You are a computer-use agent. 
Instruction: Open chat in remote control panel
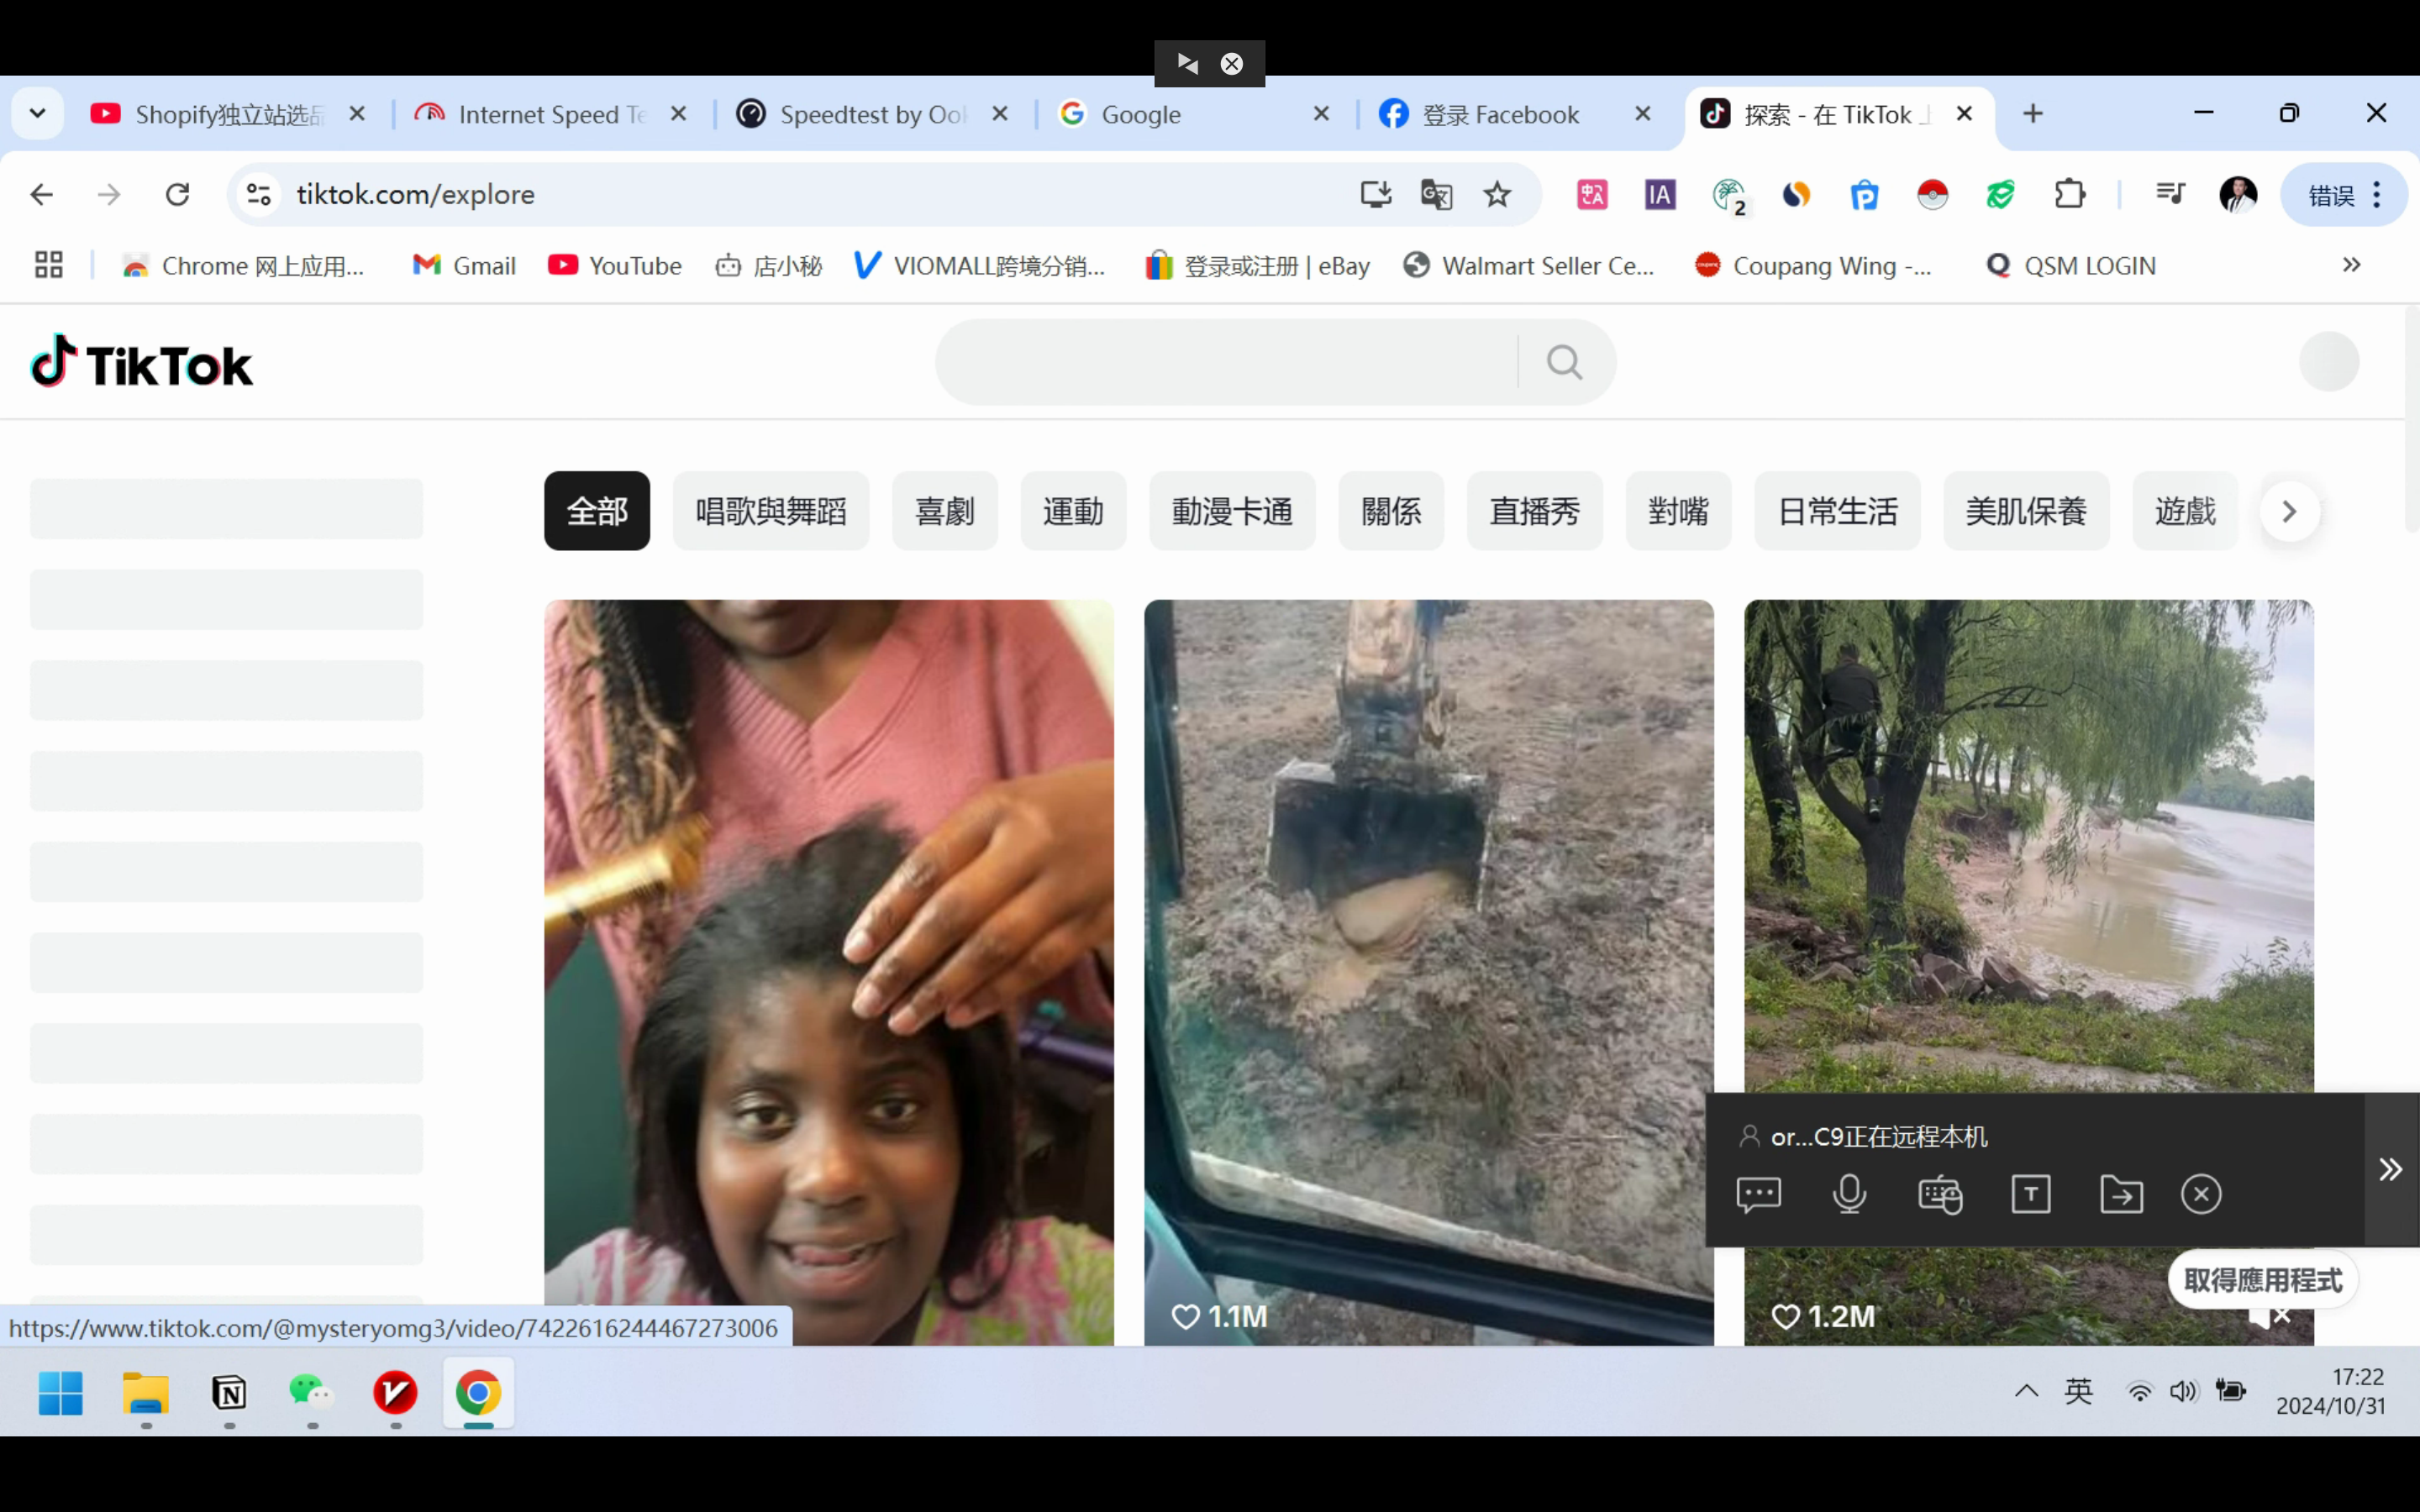click(1759, 1194)
